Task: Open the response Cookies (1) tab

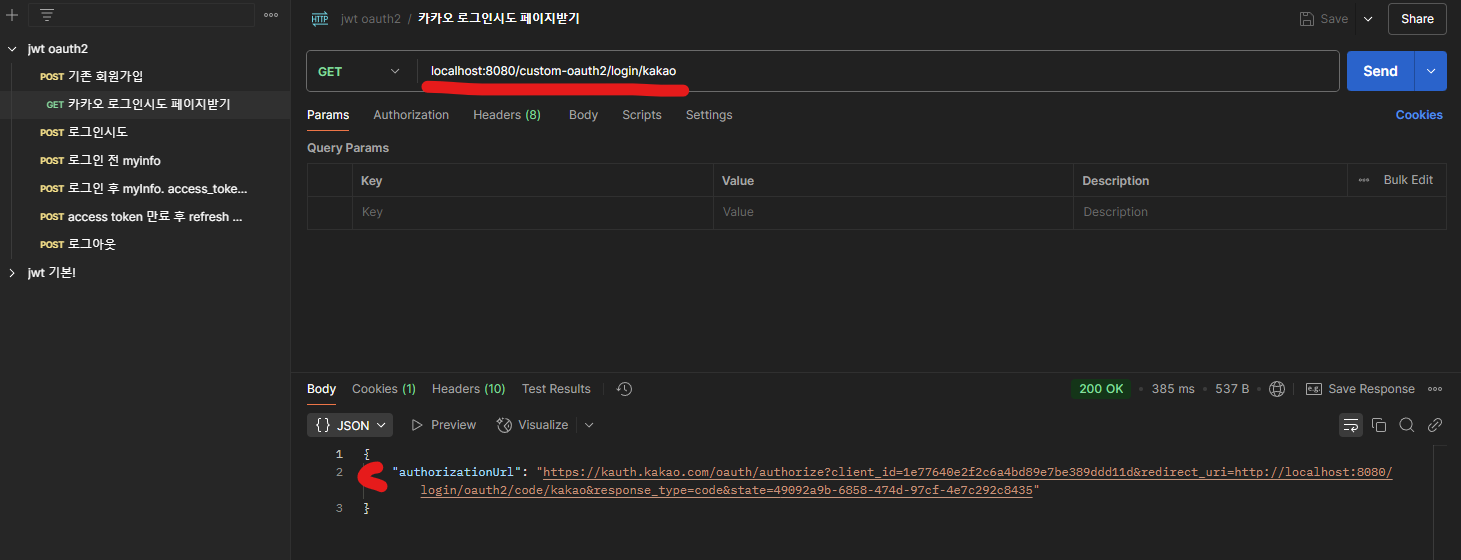Action: coord(384,389)
